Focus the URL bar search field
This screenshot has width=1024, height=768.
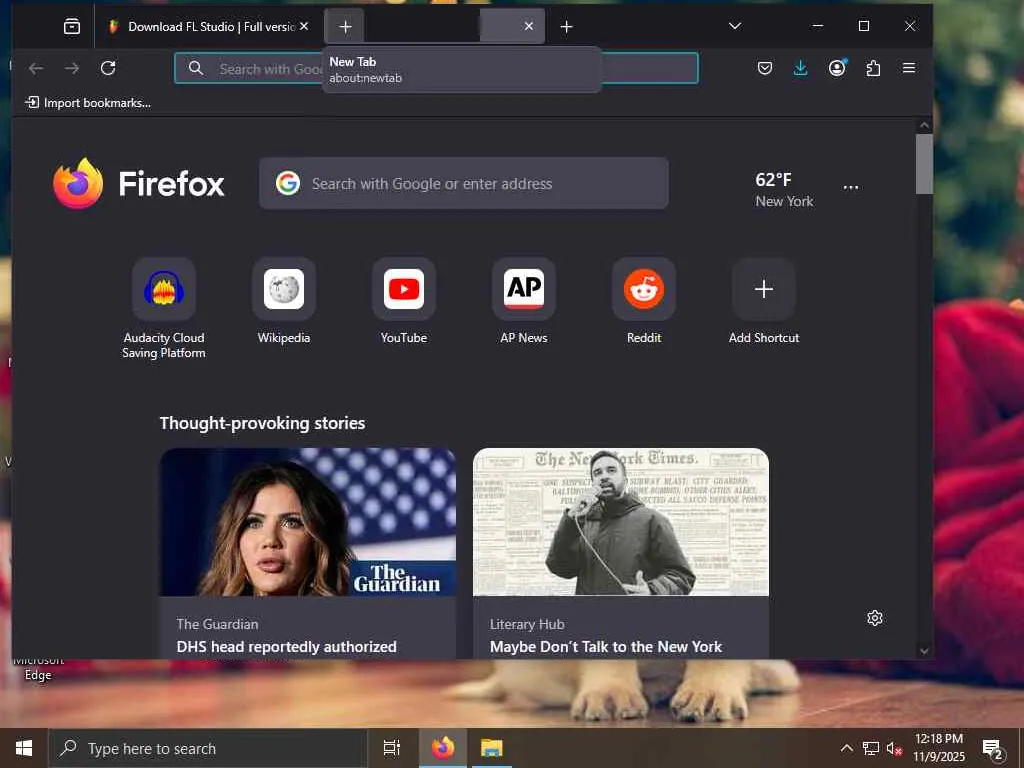(436, 68)
